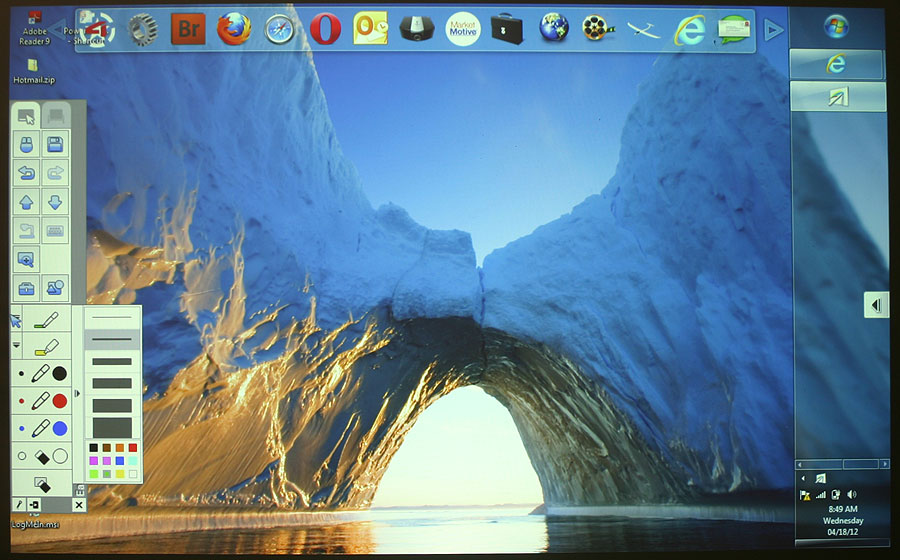Pick the blue pen with thick tip

tap(60, 428)
